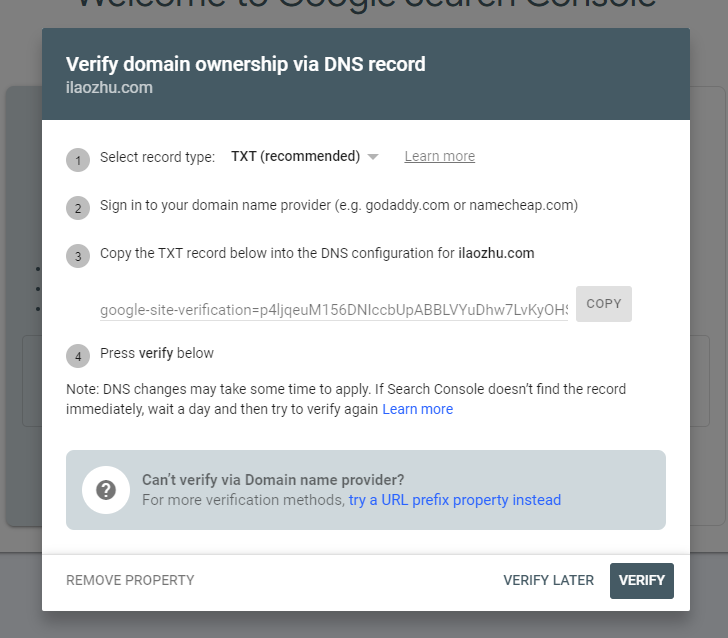Click the Remove Property button
Viewport: 728px width, 638px height.
coord(130,580)
